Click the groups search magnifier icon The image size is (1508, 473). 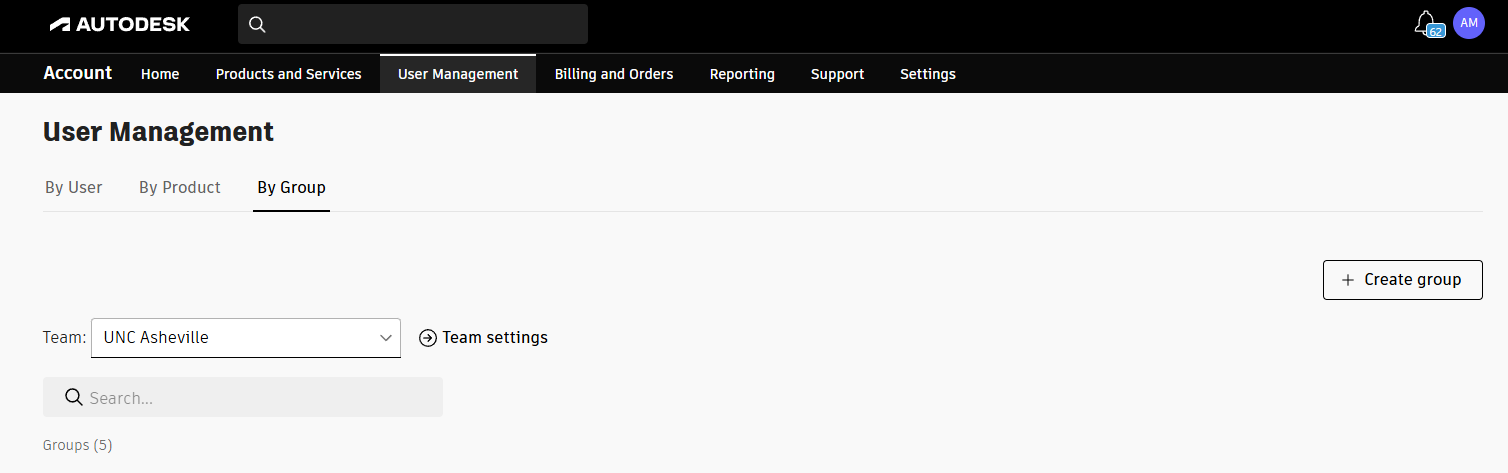pos(73,397)
